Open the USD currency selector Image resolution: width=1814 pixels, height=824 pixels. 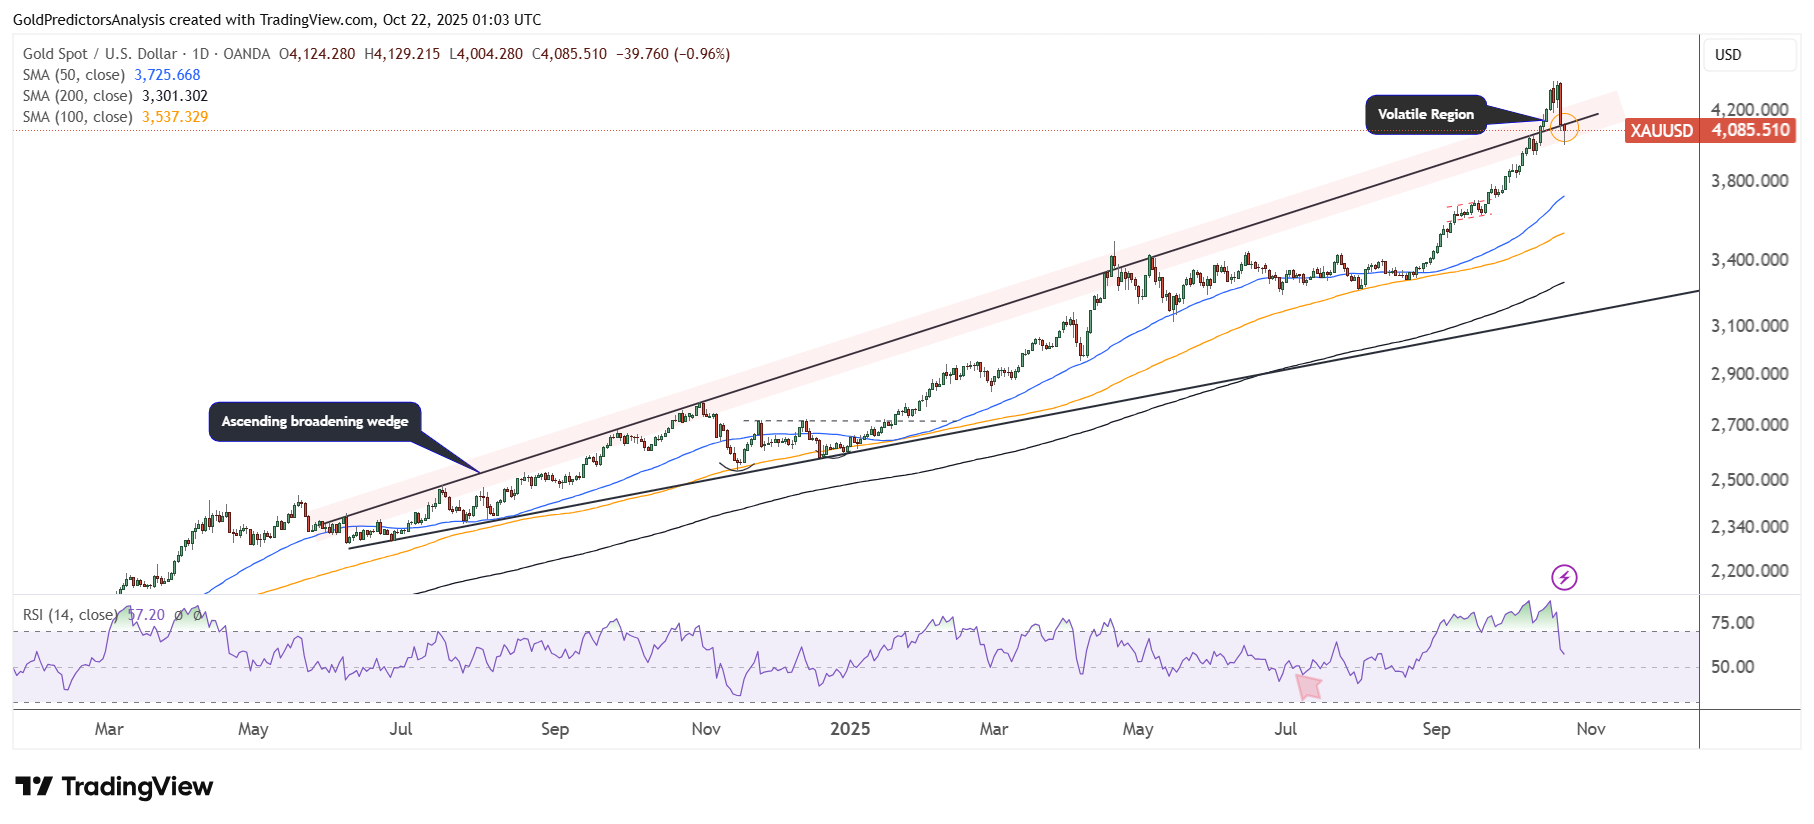point(1728,55)
